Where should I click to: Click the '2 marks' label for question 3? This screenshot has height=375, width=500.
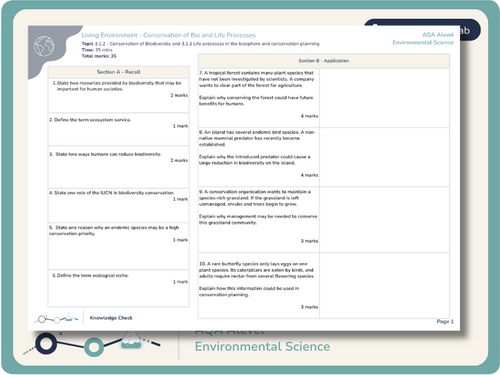point(179,160)
